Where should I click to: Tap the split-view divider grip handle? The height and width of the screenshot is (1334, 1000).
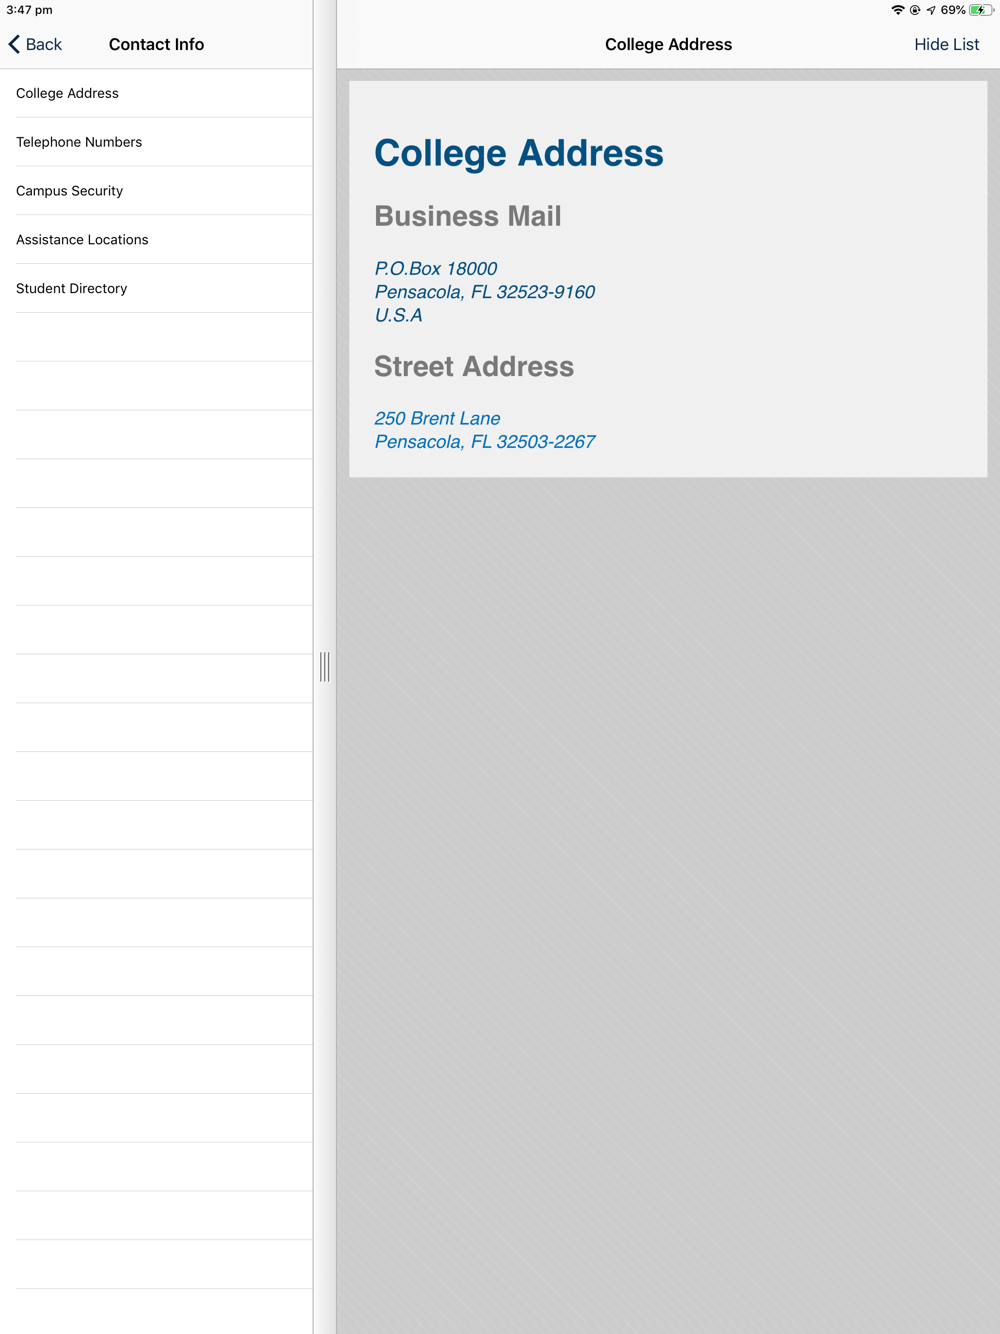point(325,667)
